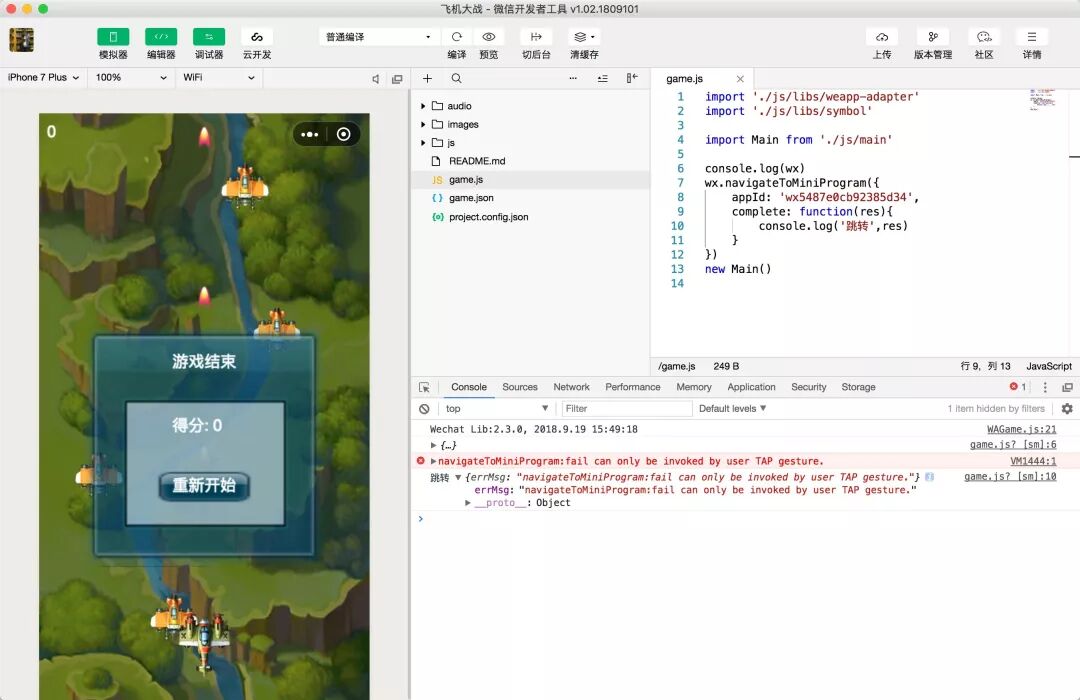Open the WiFi network dropdown
The width and height of the screenshot is (1080, 700).
click(x=219, y=78)
